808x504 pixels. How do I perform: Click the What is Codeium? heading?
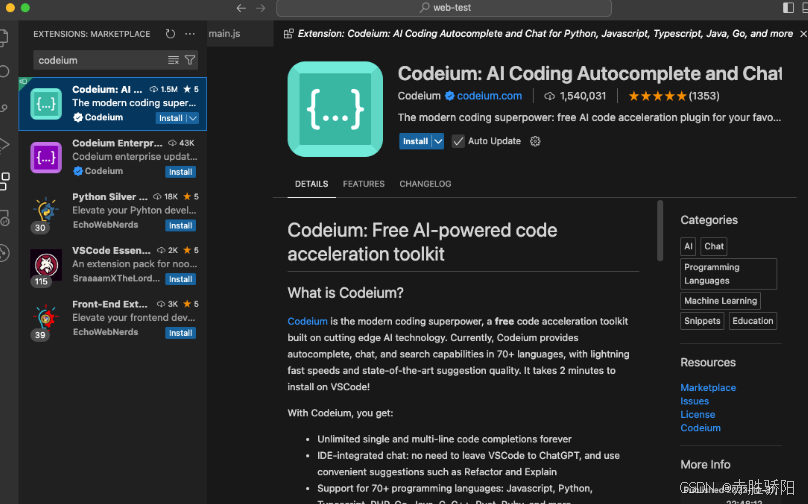[345, 293]
